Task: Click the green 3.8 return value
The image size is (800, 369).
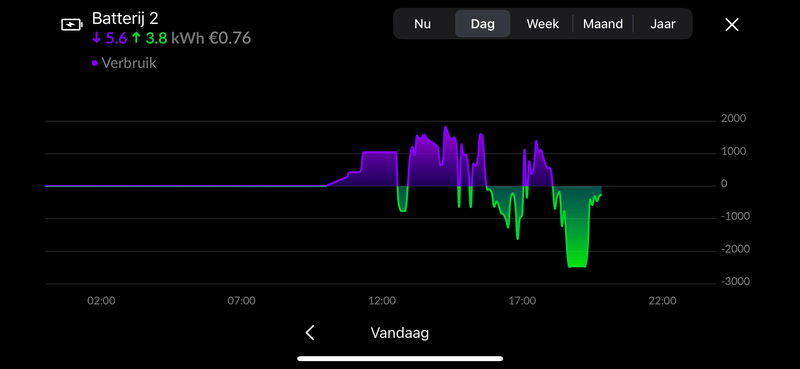Action: (x=149, y=38)
